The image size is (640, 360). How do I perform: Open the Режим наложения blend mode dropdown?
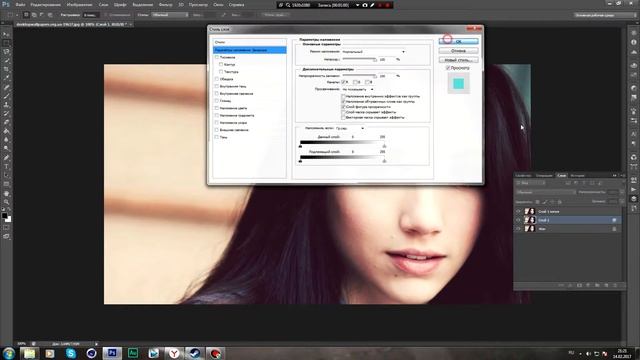373,52
